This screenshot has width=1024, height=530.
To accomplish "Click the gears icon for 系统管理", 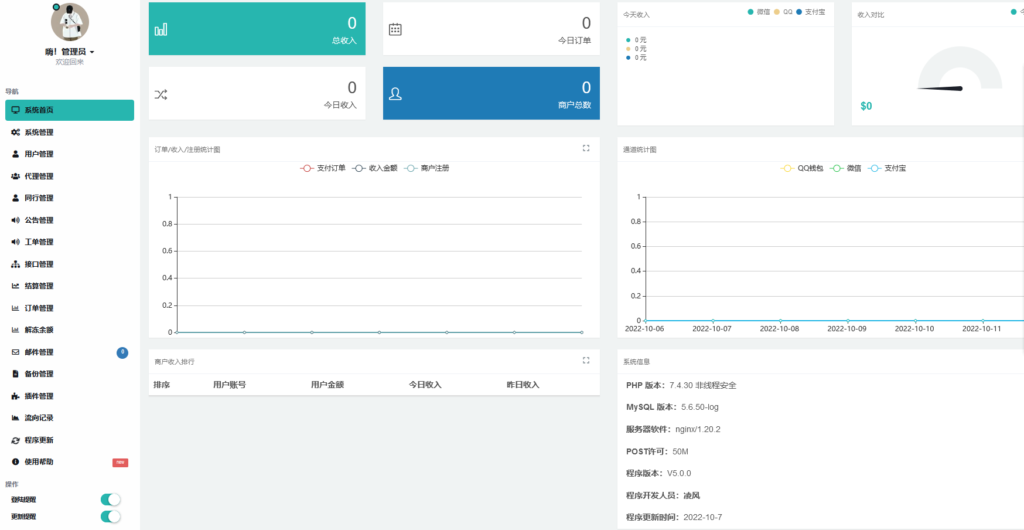I will click(16, 132).
